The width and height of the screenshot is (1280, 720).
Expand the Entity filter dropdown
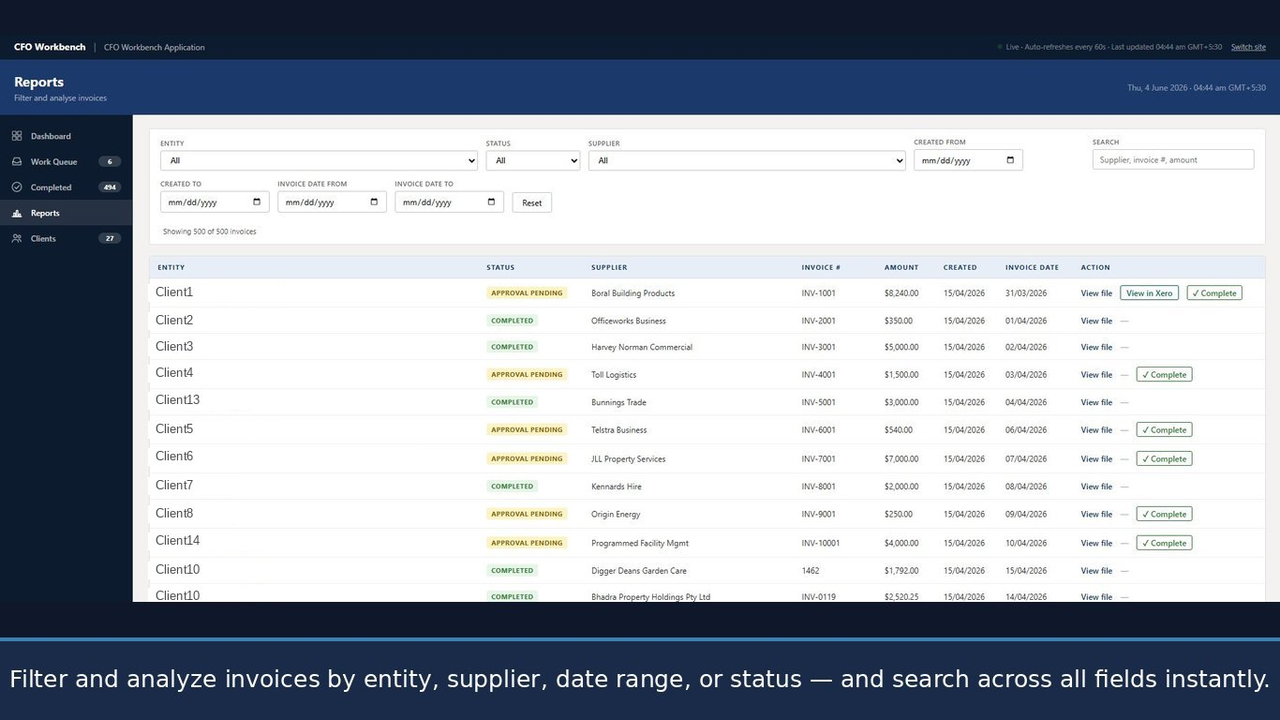319,160
